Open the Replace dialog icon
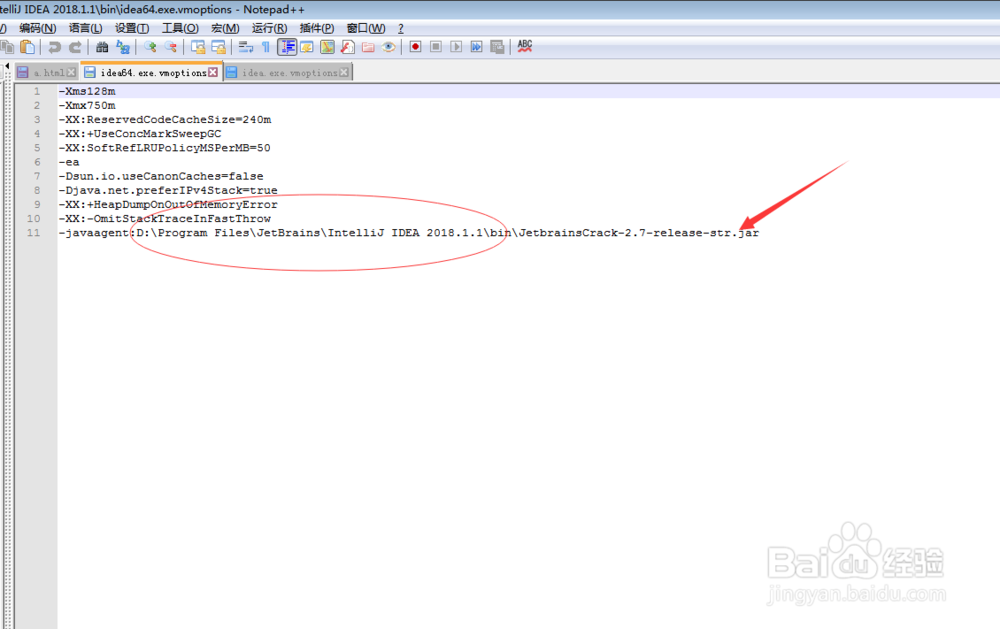Viewport: 1000px width, 629px height. pyautogui.click(x=122, y=47)
